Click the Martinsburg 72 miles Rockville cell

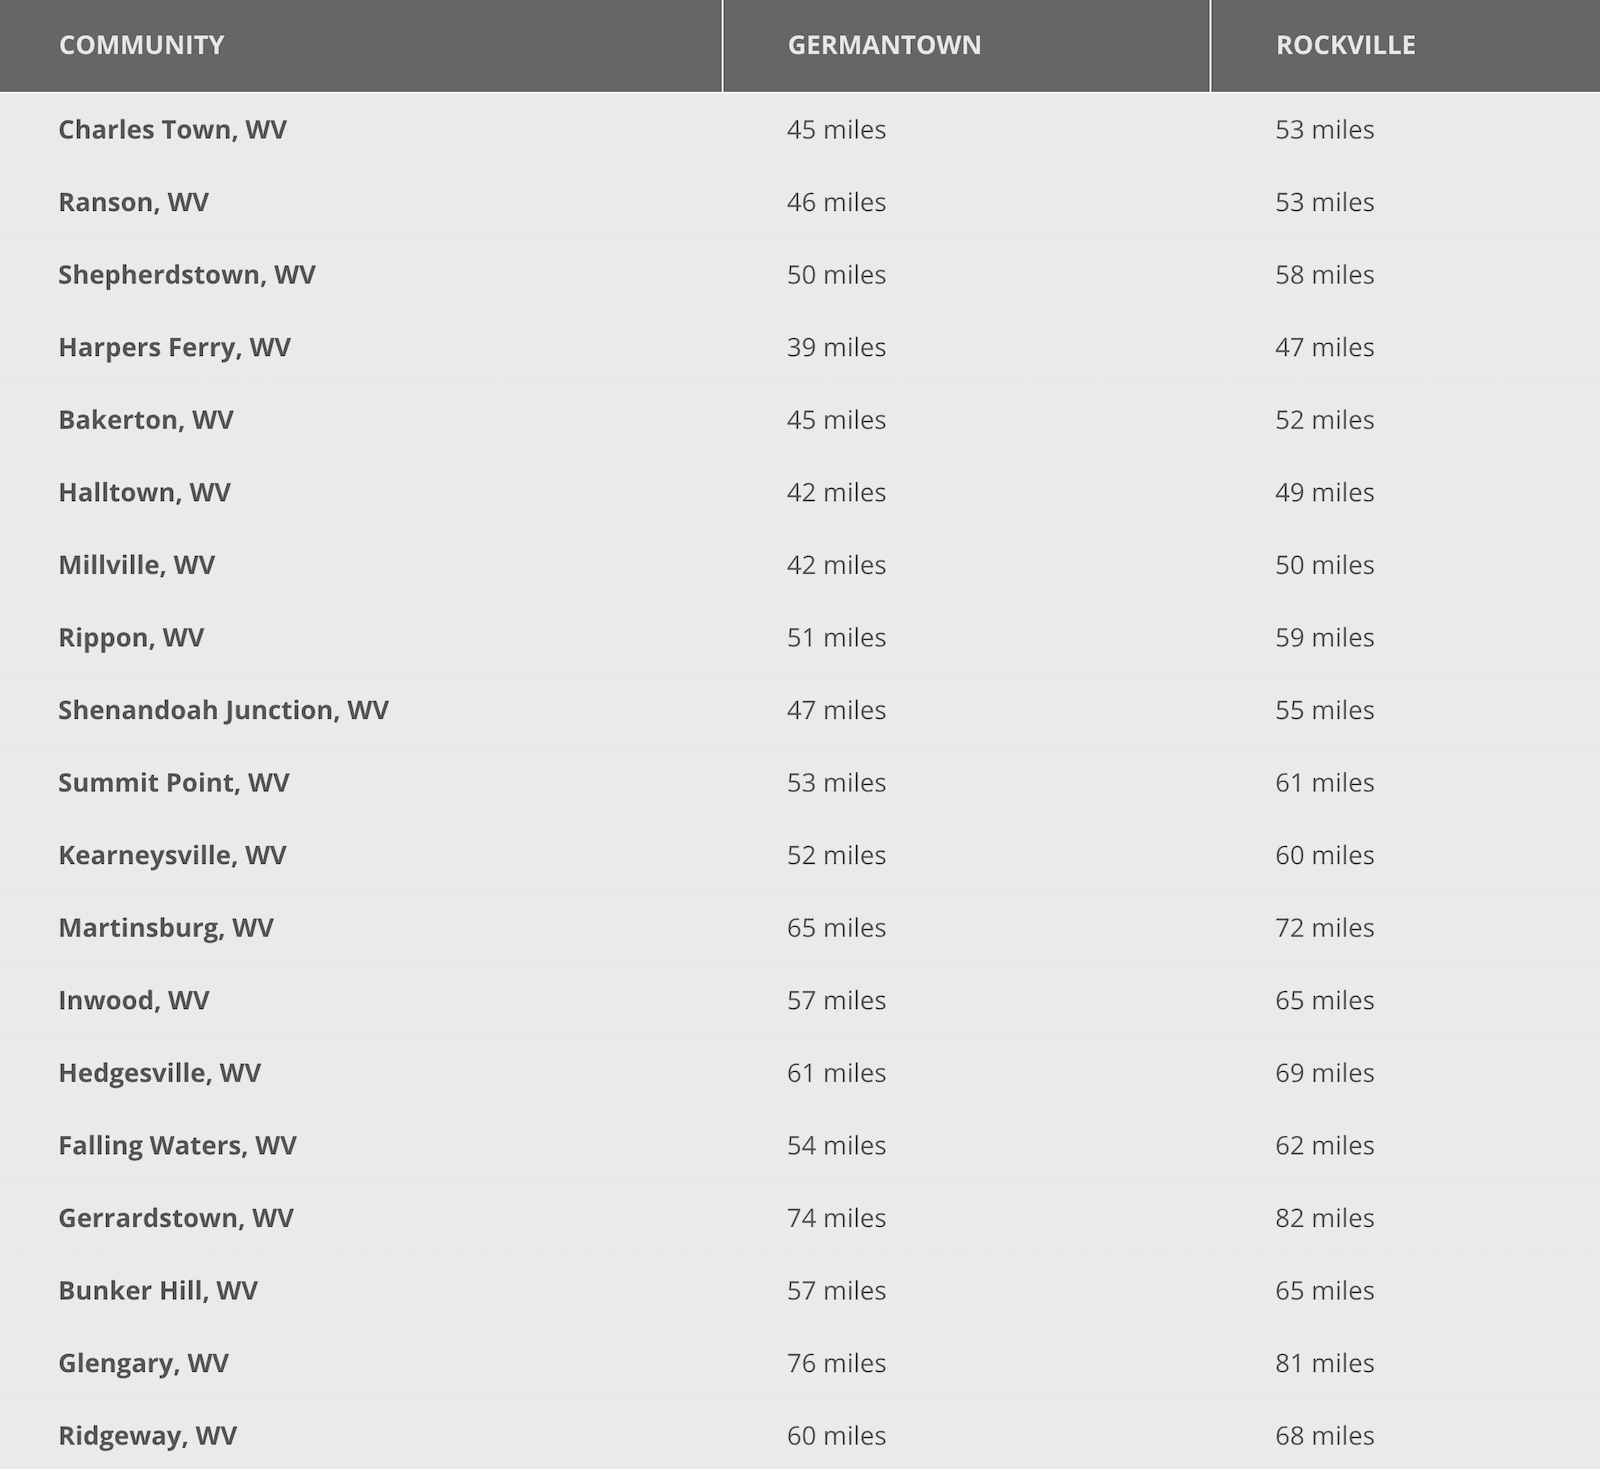1324,928
